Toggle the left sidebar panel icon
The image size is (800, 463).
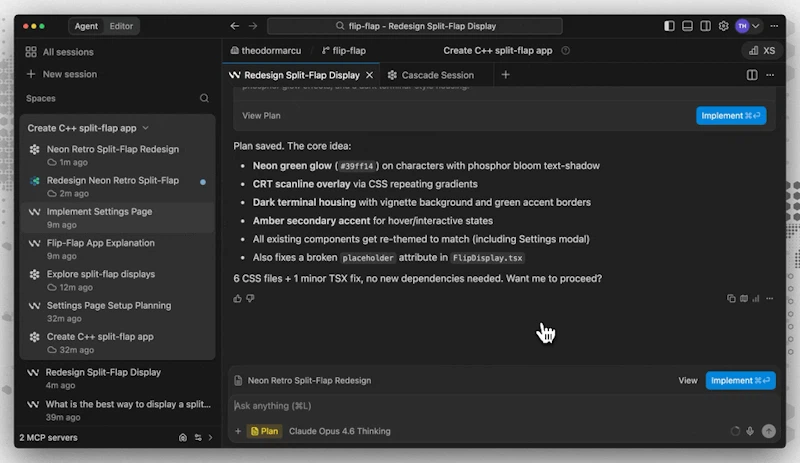669,26
